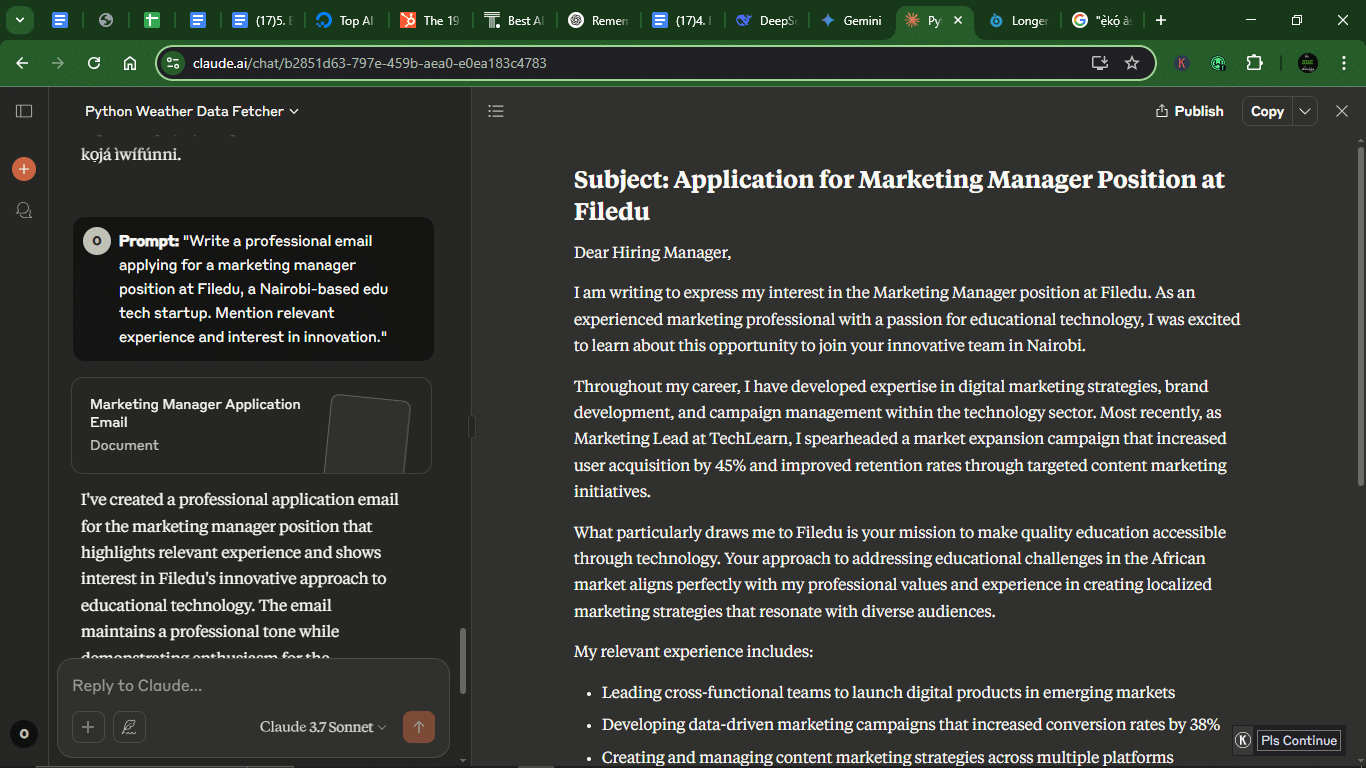Install app icon in address bar
This screenshot has width=1366, height=768.
1100,63
